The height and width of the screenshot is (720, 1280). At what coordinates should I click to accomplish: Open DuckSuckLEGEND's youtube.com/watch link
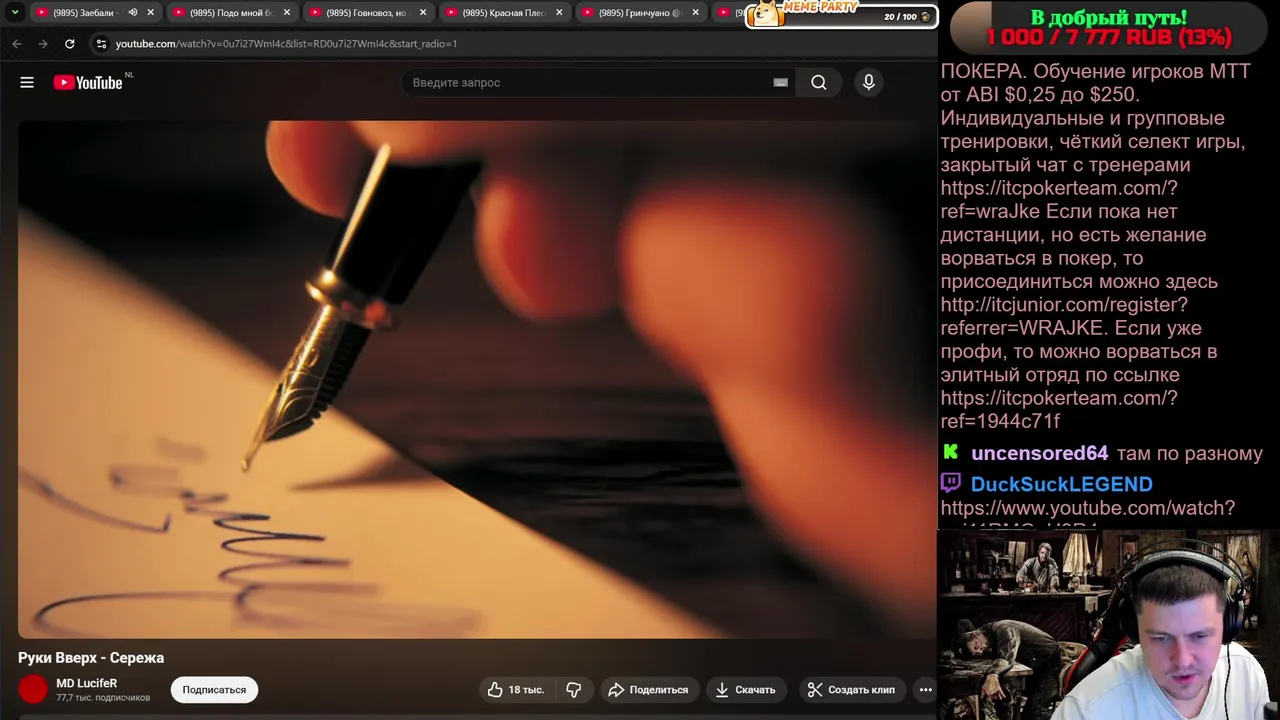(1088, 514)
